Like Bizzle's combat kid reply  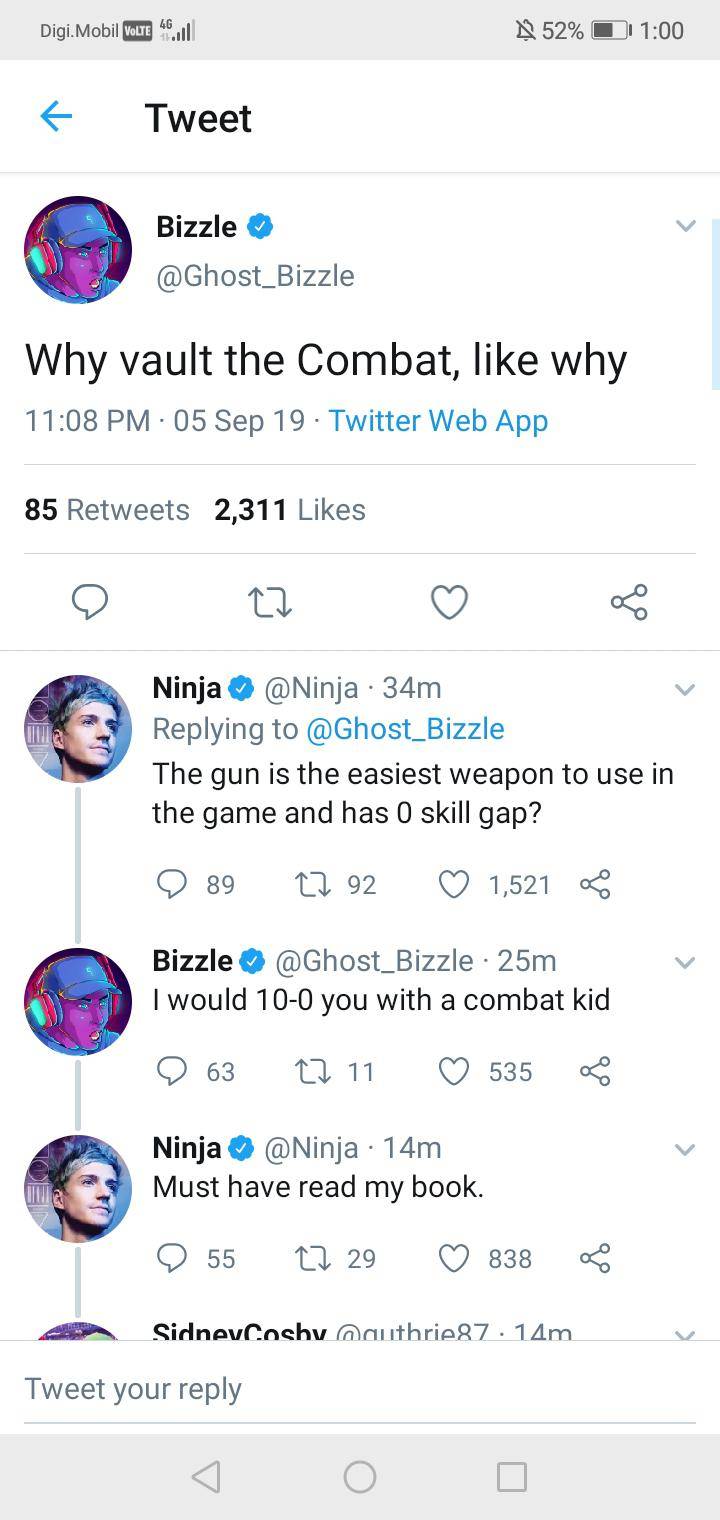click(455, 1070)
